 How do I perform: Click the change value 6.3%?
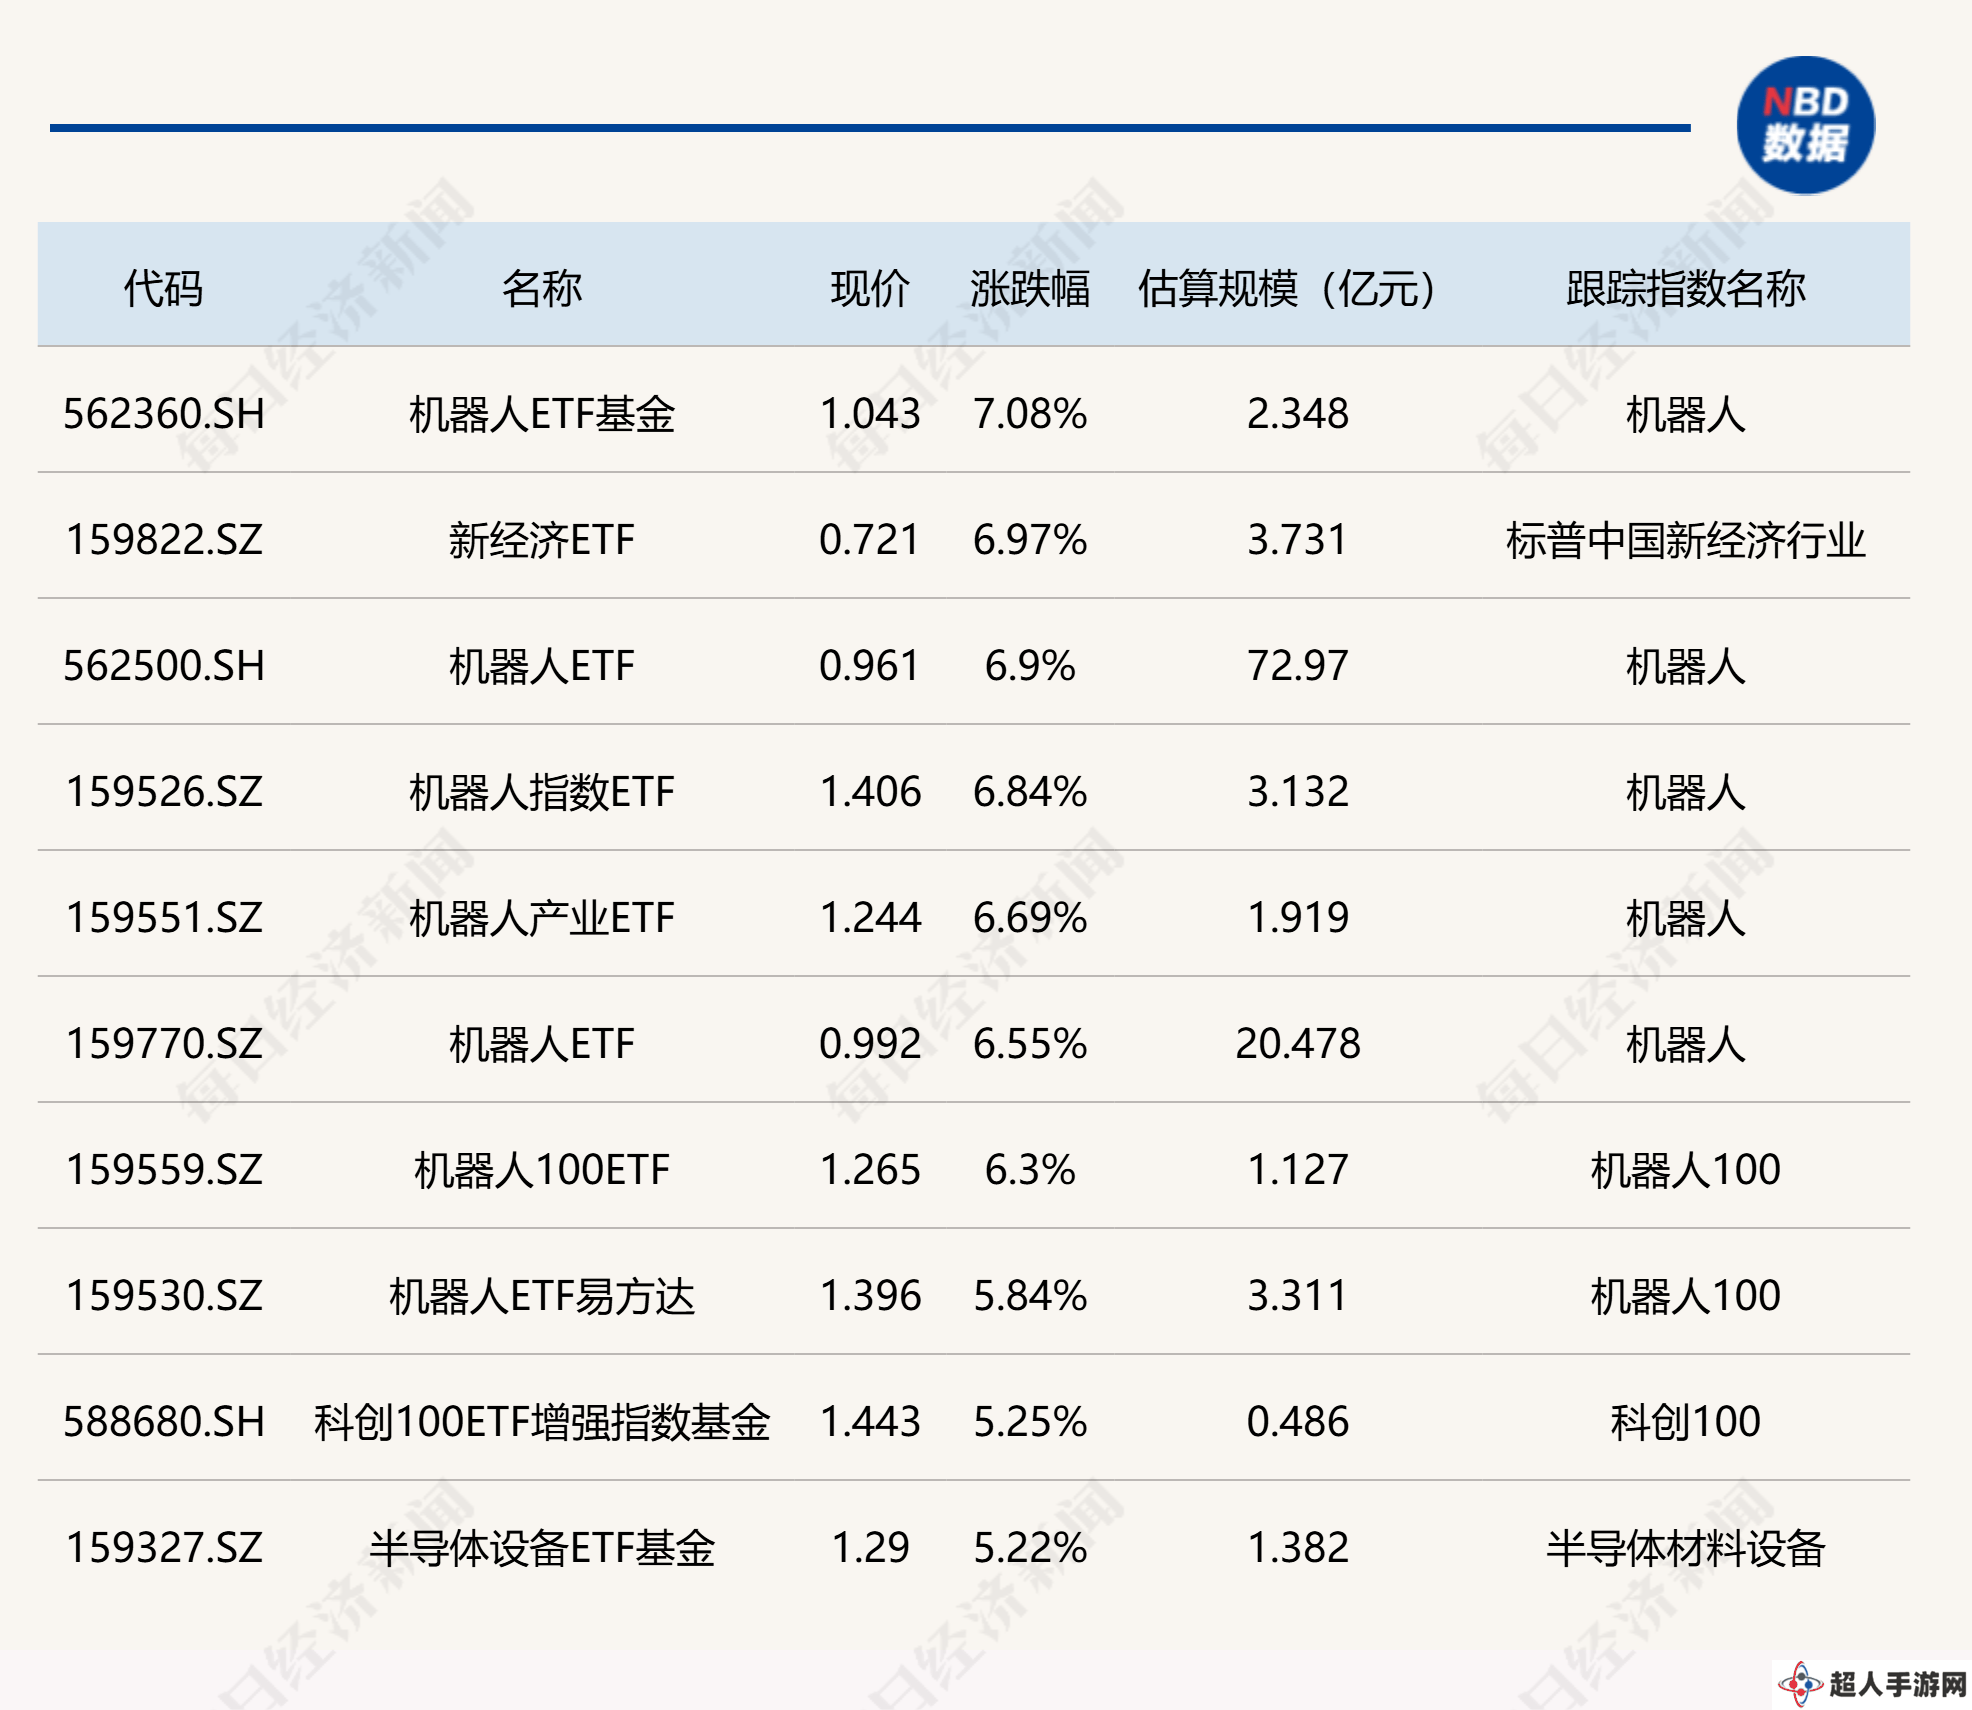coord(1030,1170)
